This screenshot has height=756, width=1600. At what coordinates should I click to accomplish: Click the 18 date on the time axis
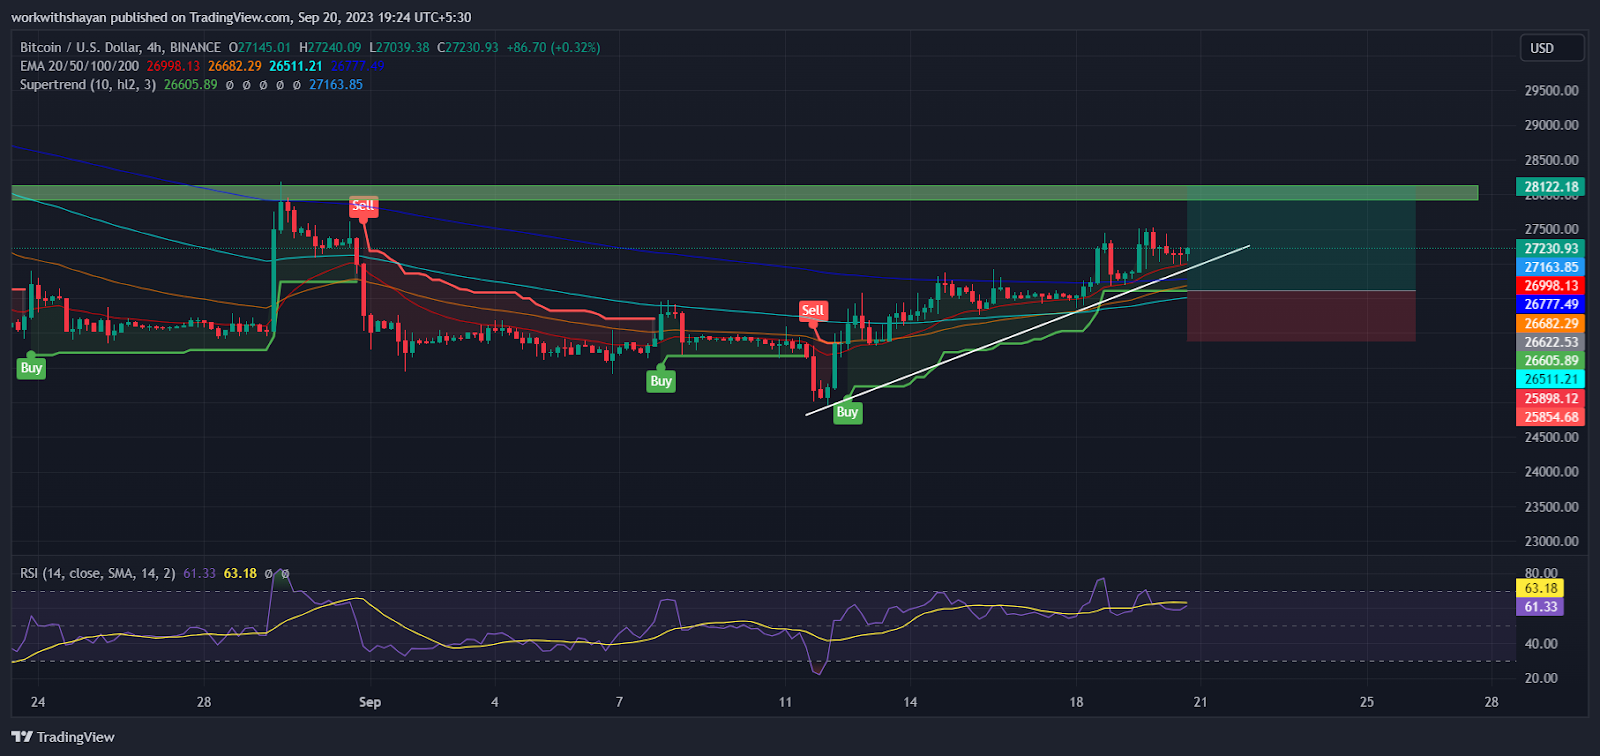[x=1076, y=702]
